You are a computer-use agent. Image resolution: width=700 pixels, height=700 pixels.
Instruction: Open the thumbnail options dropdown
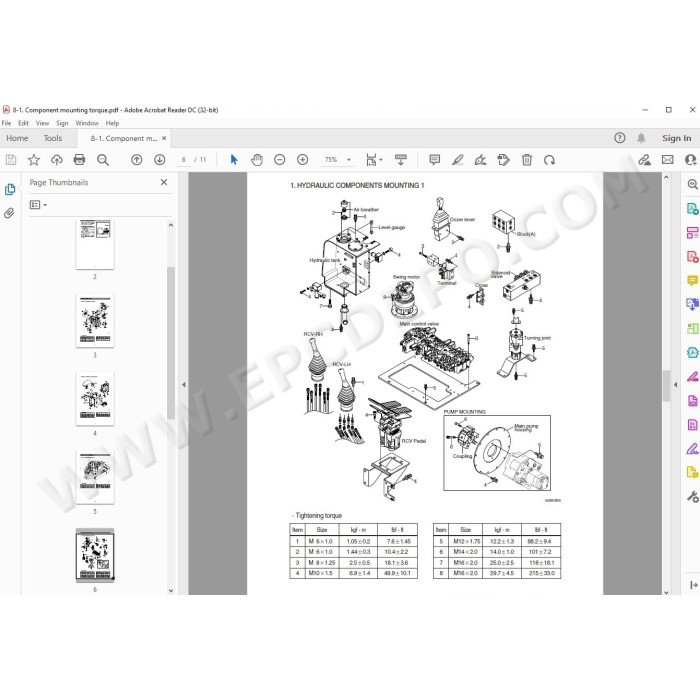click(x=38, y=205)
